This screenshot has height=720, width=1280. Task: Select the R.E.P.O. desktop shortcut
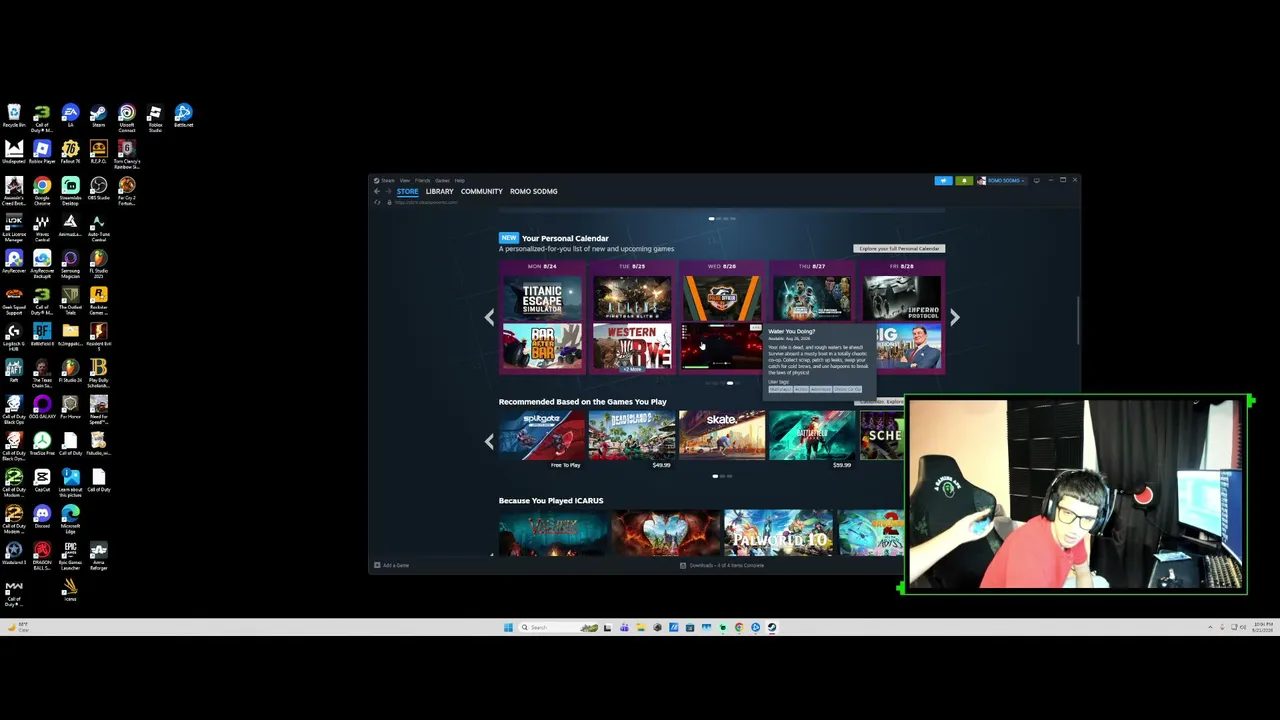pyautogui.click(x=98, y=152)
